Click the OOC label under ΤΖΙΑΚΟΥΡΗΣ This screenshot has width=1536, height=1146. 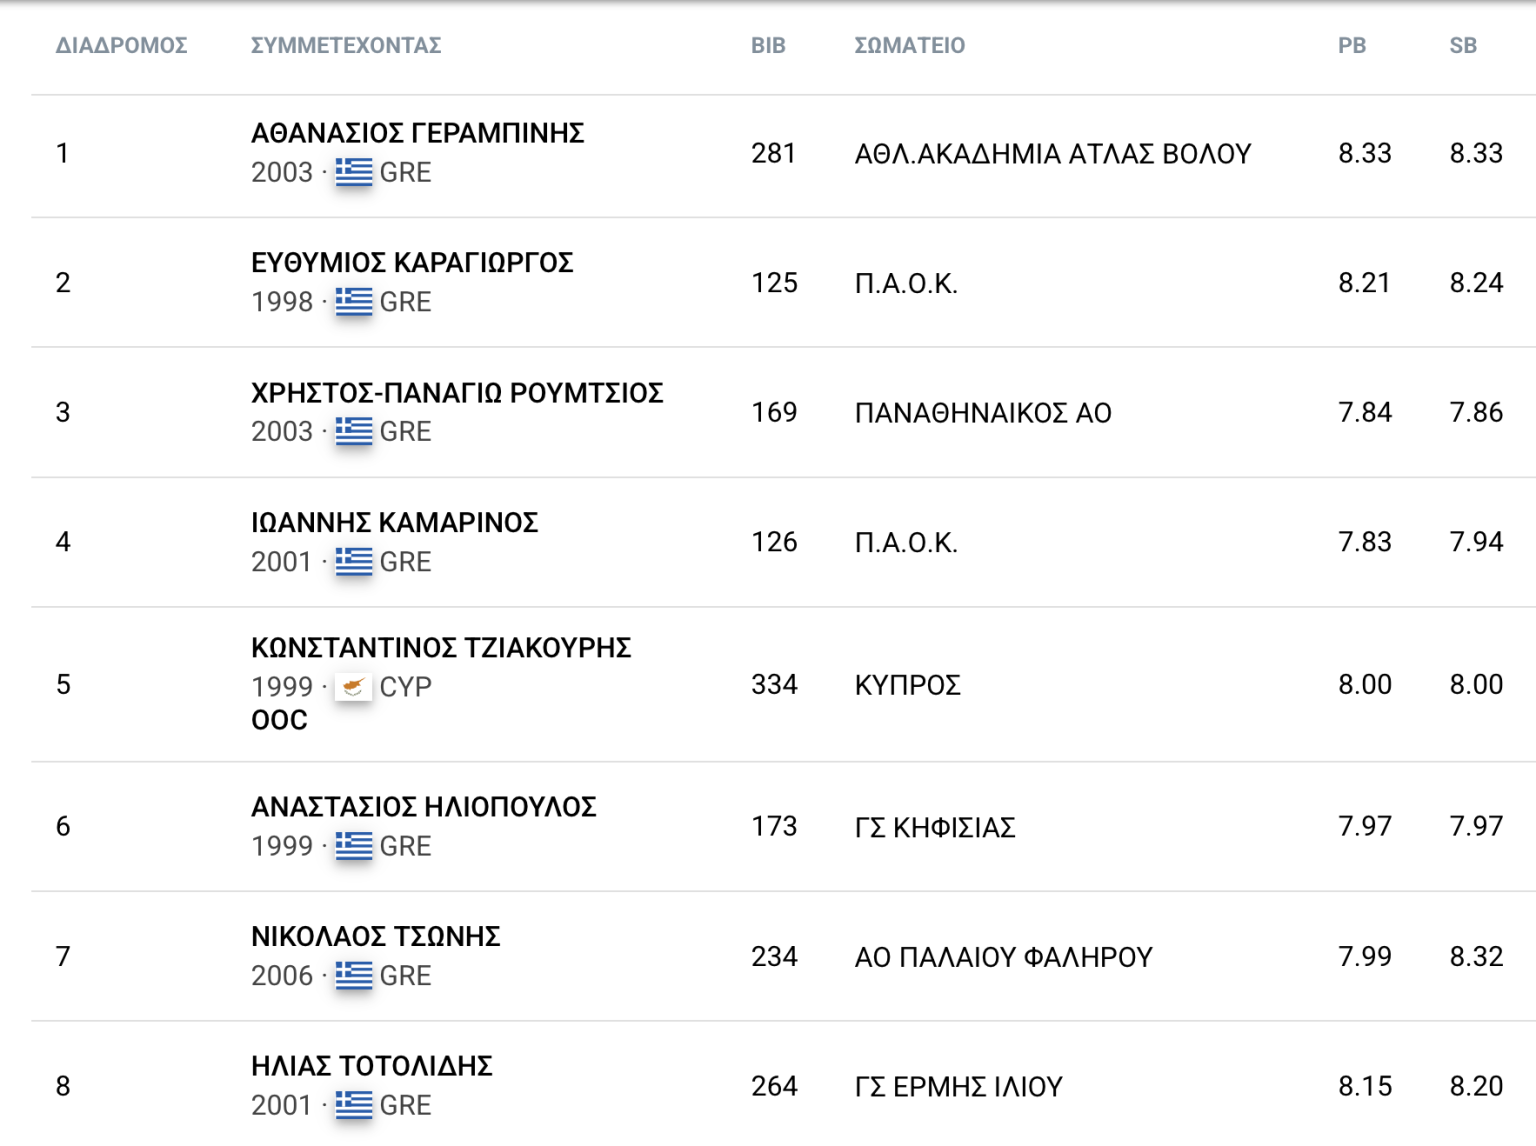279,720
